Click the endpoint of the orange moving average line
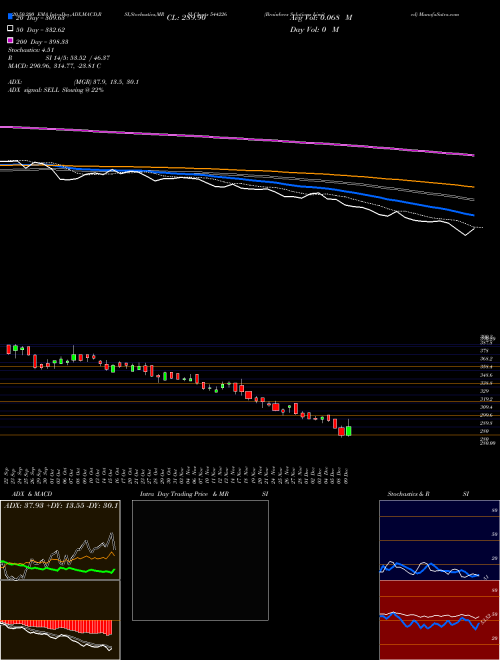 click(474, 186)
